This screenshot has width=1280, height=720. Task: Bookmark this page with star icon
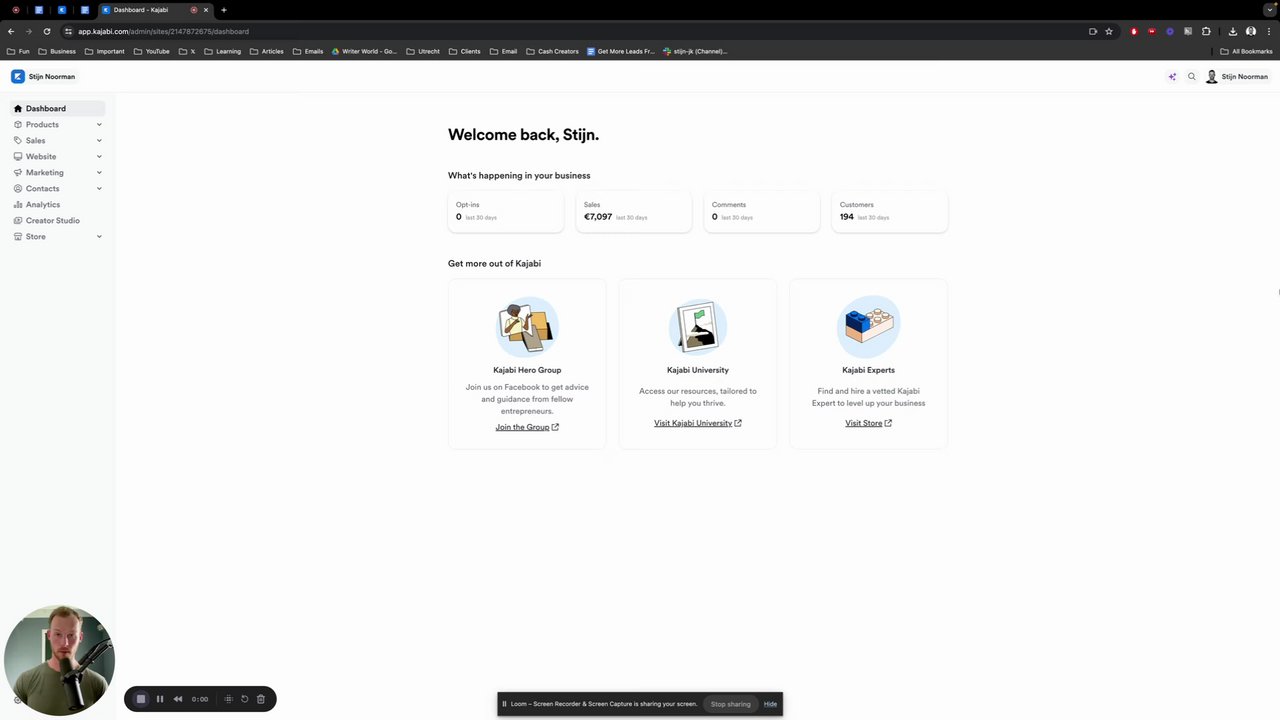coord(1109,31)
